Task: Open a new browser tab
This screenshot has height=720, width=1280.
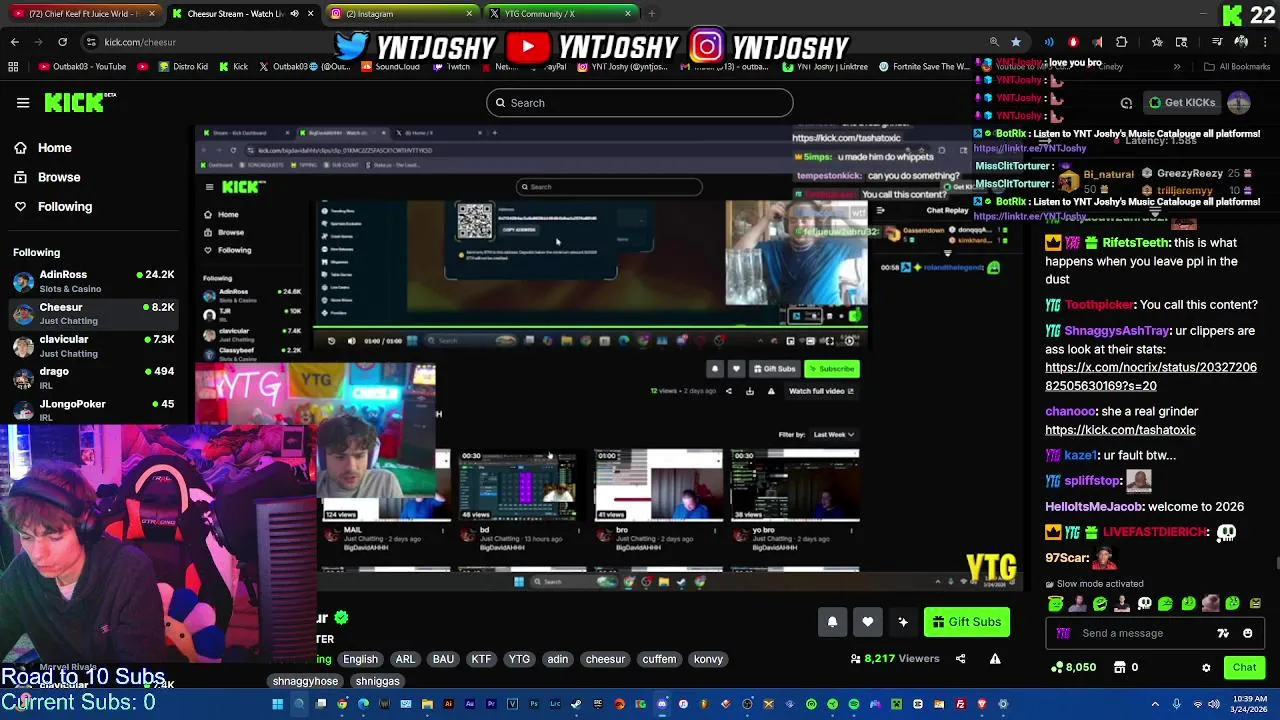Action: (x=651, y=14)
